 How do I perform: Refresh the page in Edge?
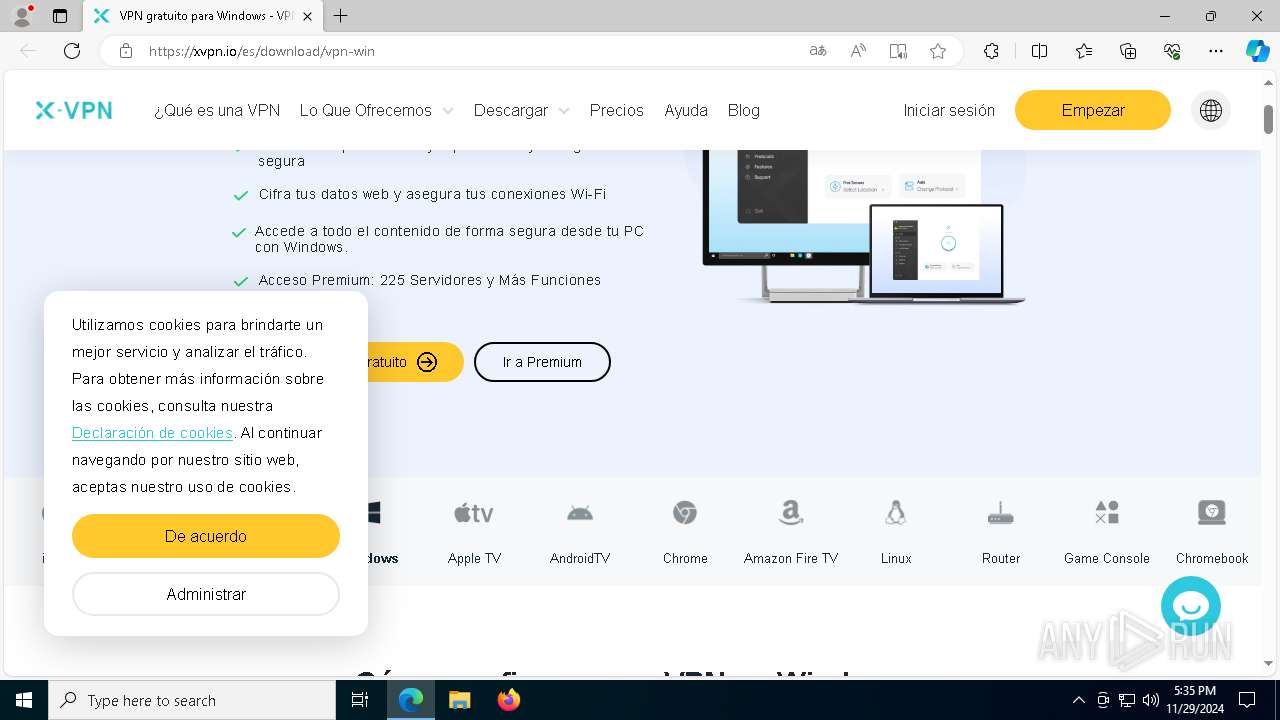click(72, 51)
